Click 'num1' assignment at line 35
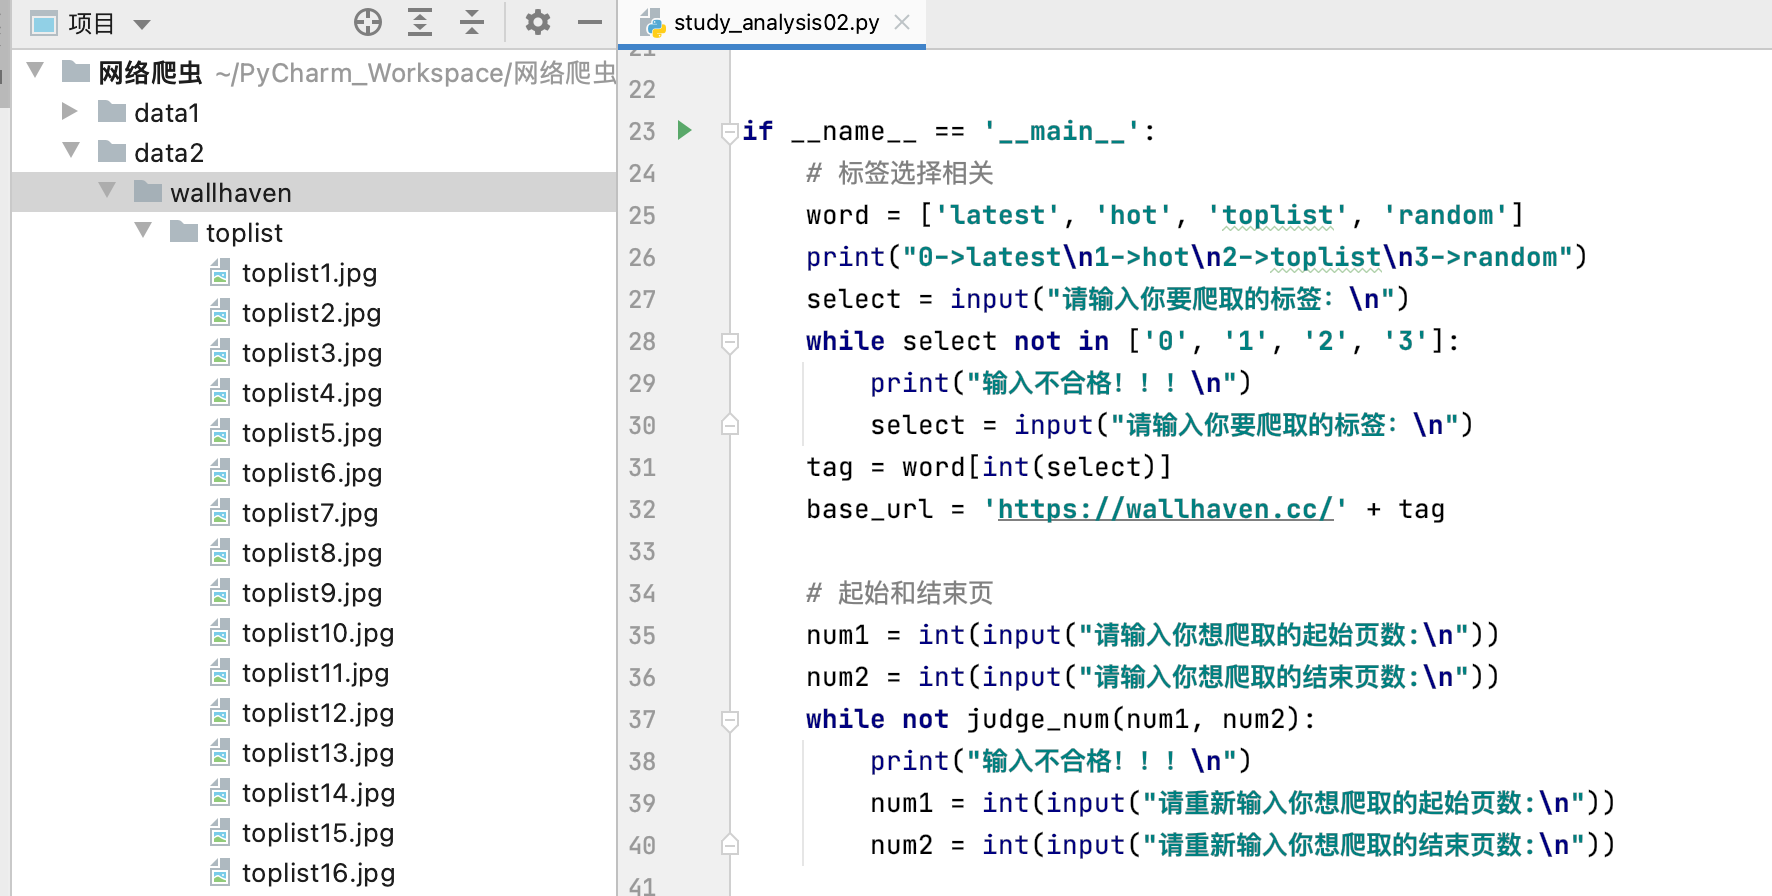 click(838, 635)
